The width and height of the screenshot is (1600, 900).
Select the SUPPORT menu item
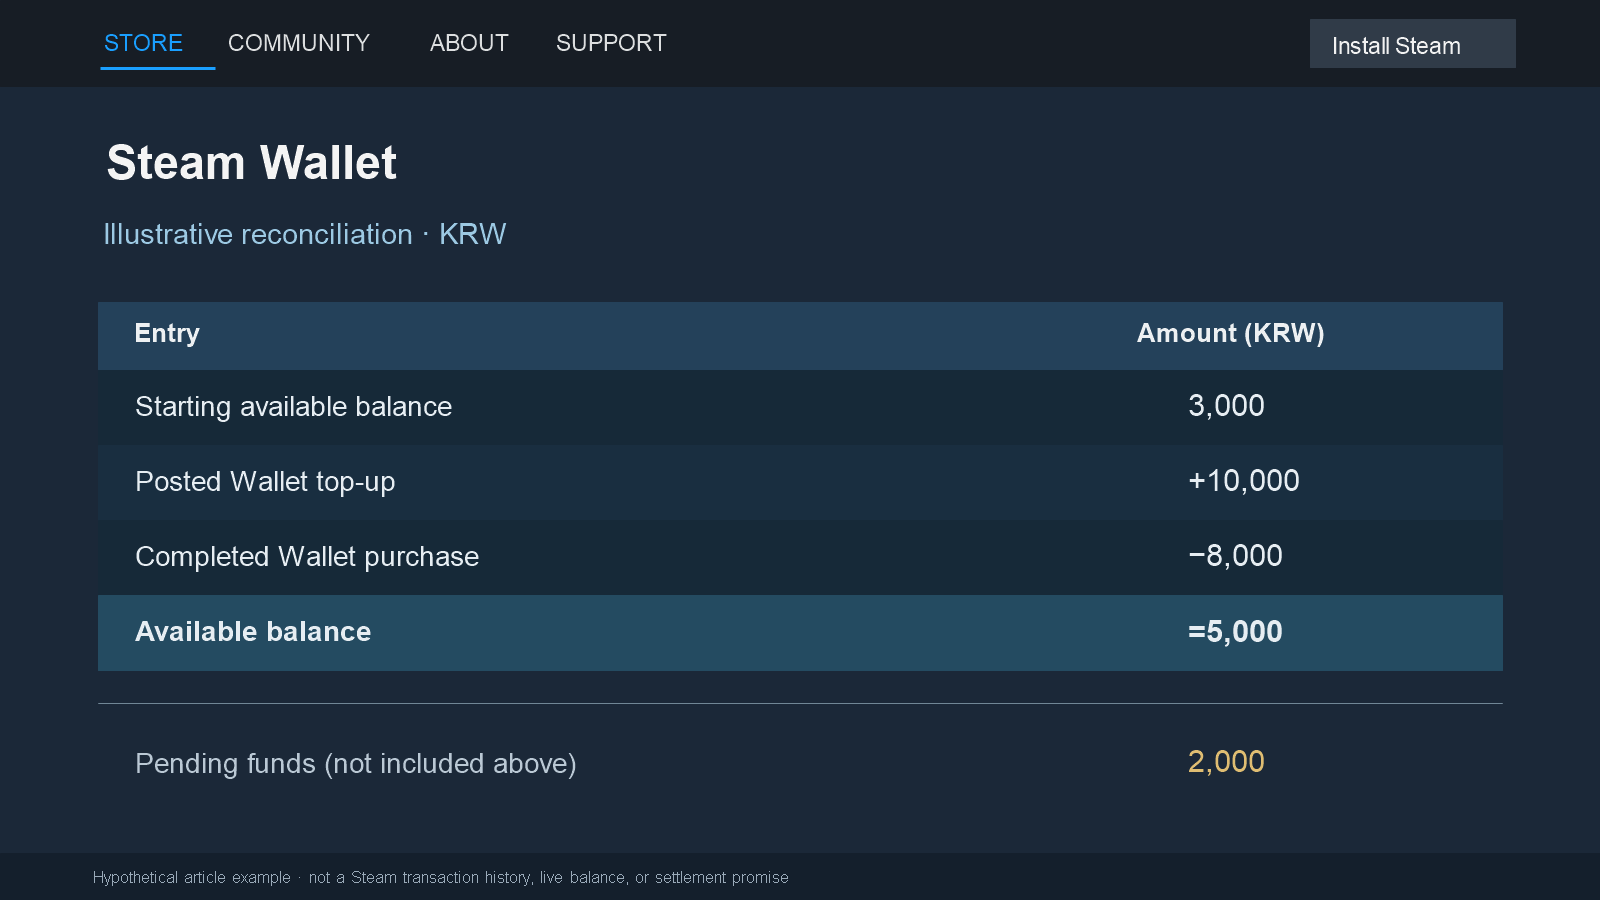pos(611,43)
